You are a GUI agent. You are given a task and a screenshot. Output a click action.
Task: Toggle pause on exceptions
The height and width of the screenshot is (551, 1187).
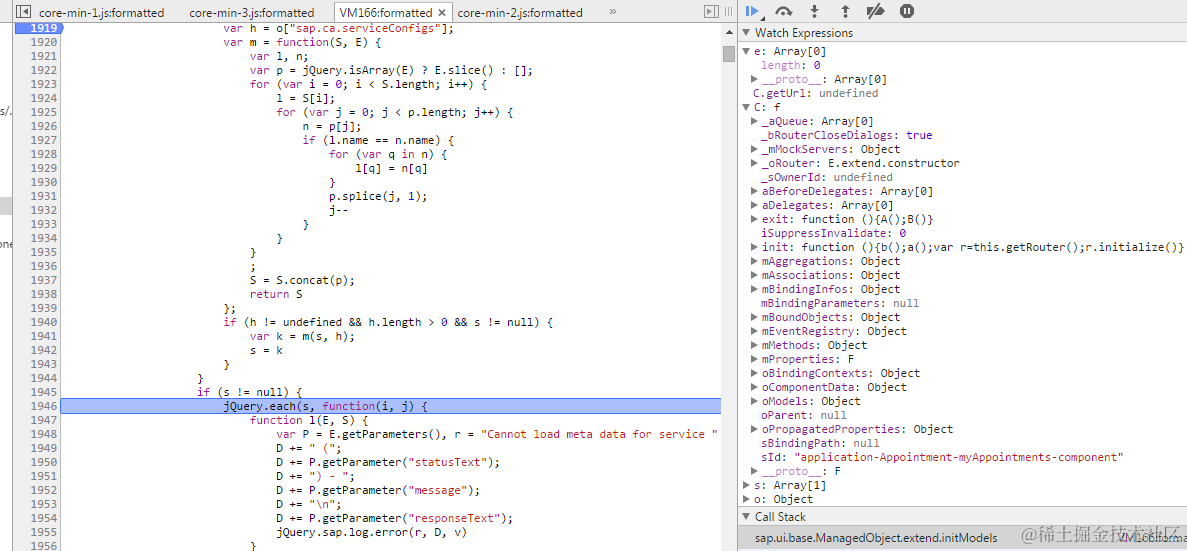click(x=906, y=11)
